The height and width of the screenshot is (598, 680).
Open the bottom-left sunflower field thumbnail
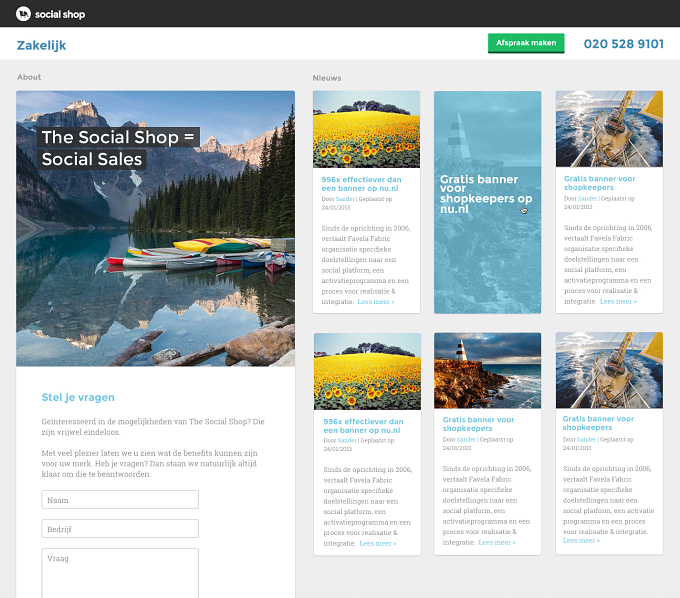coord(367,371)
